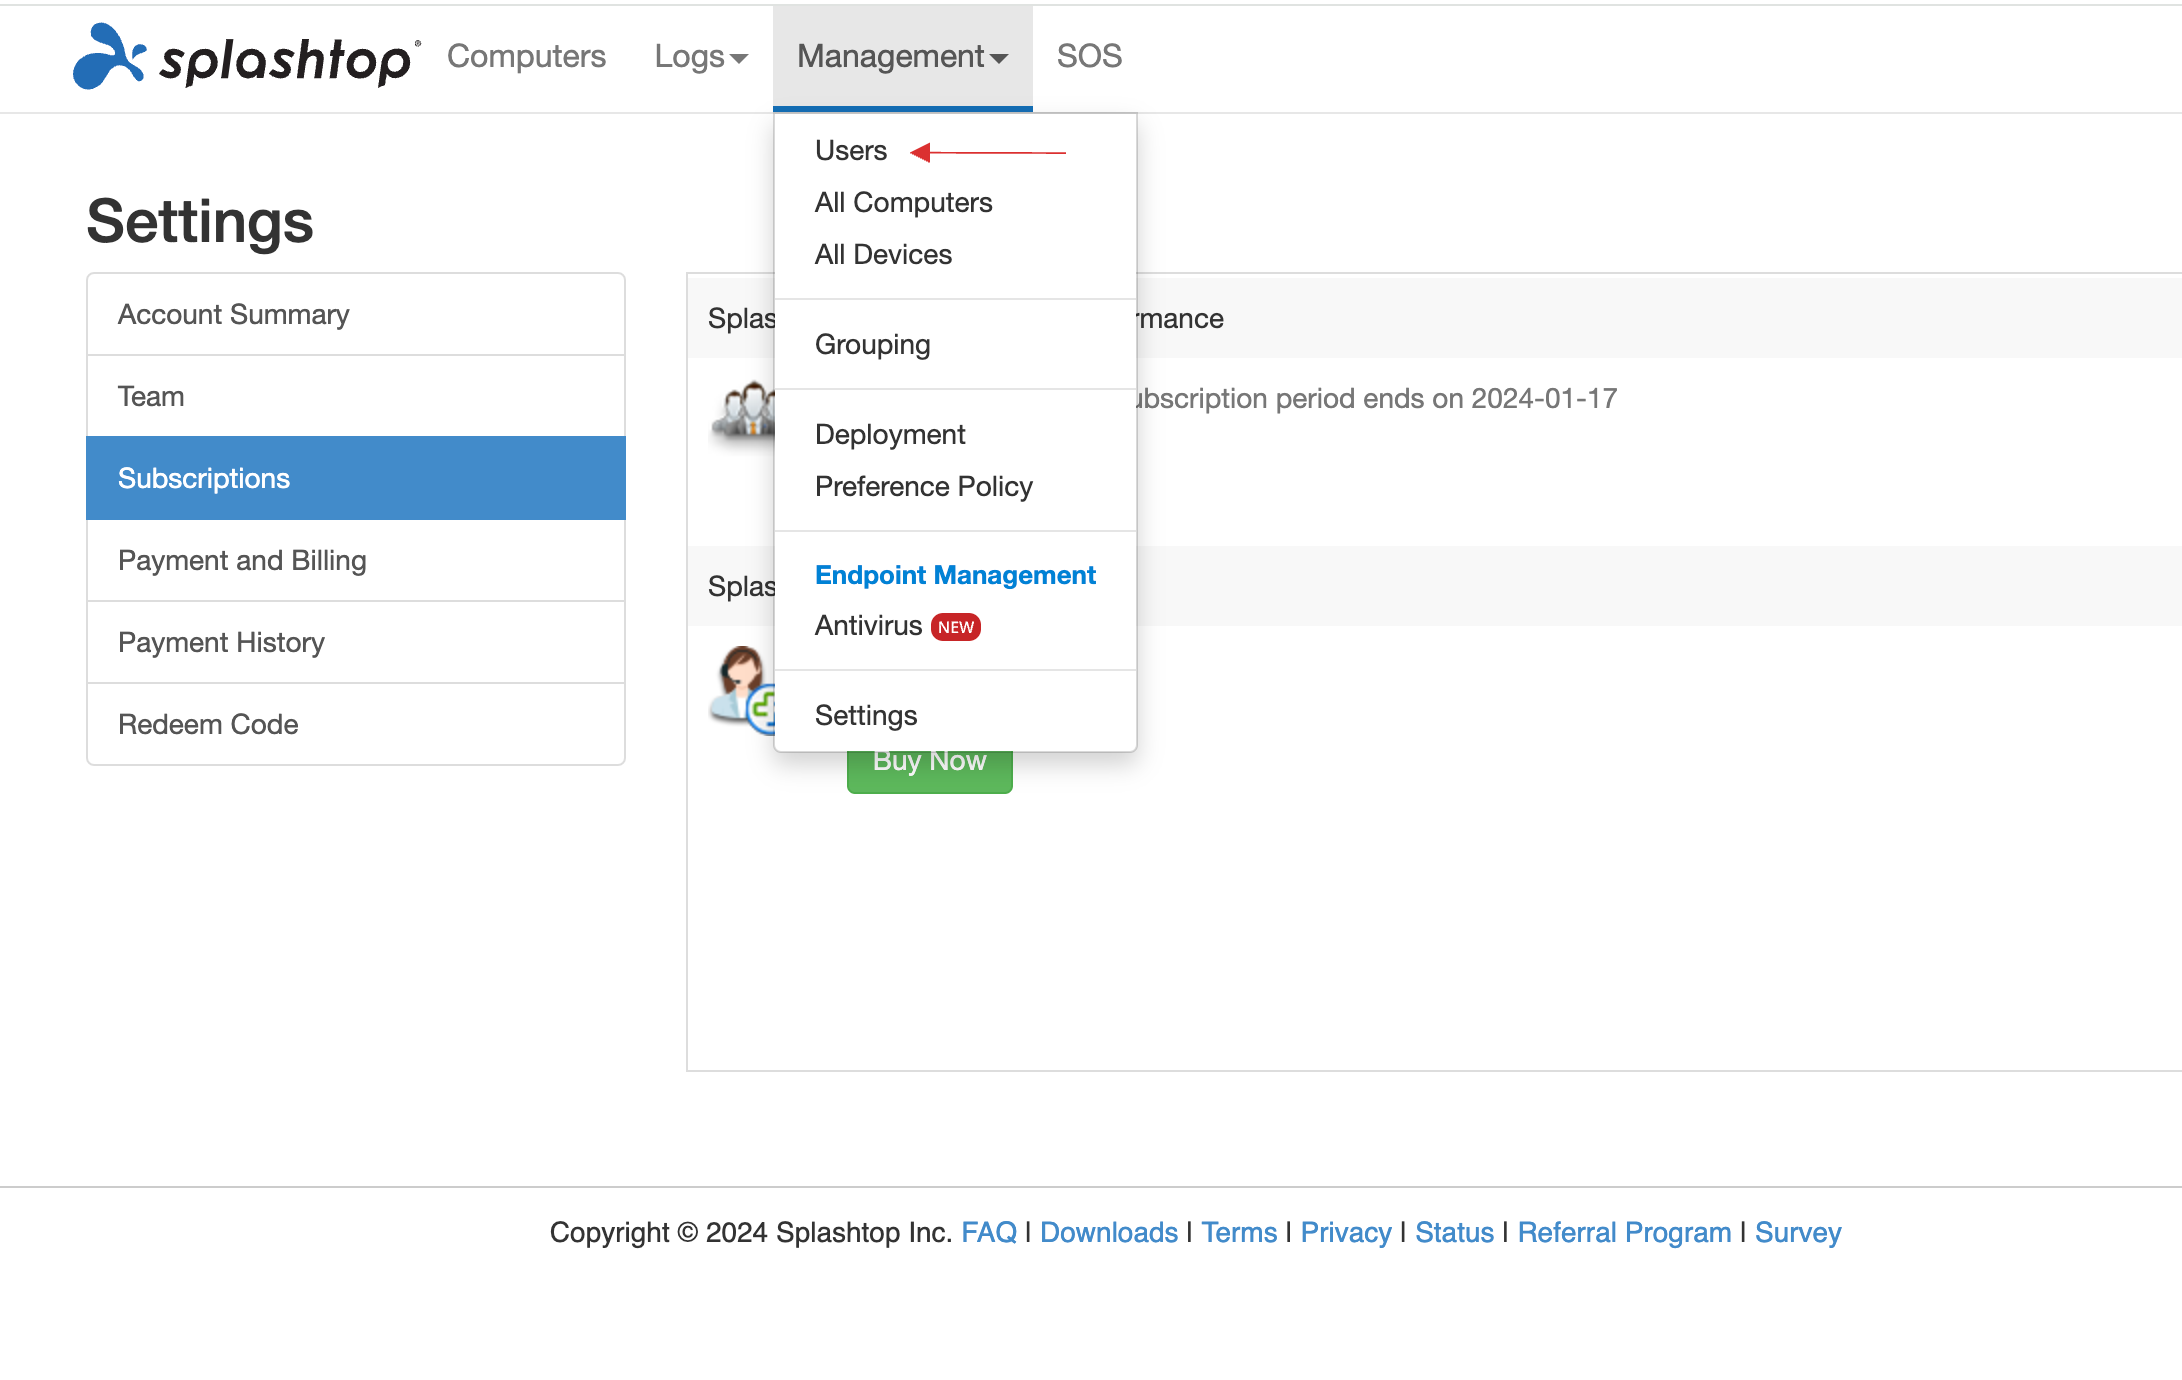The image size is (2182, 1380).
Task: Select Preference Policy
Action: [x=923, y=486]
